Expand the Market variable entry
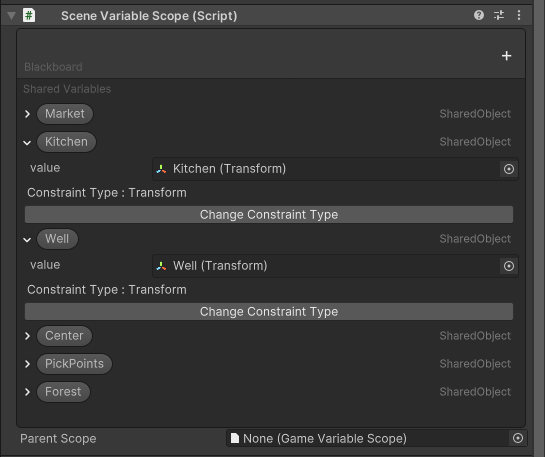This screenshot has height=457, width=545. [27, 114]
